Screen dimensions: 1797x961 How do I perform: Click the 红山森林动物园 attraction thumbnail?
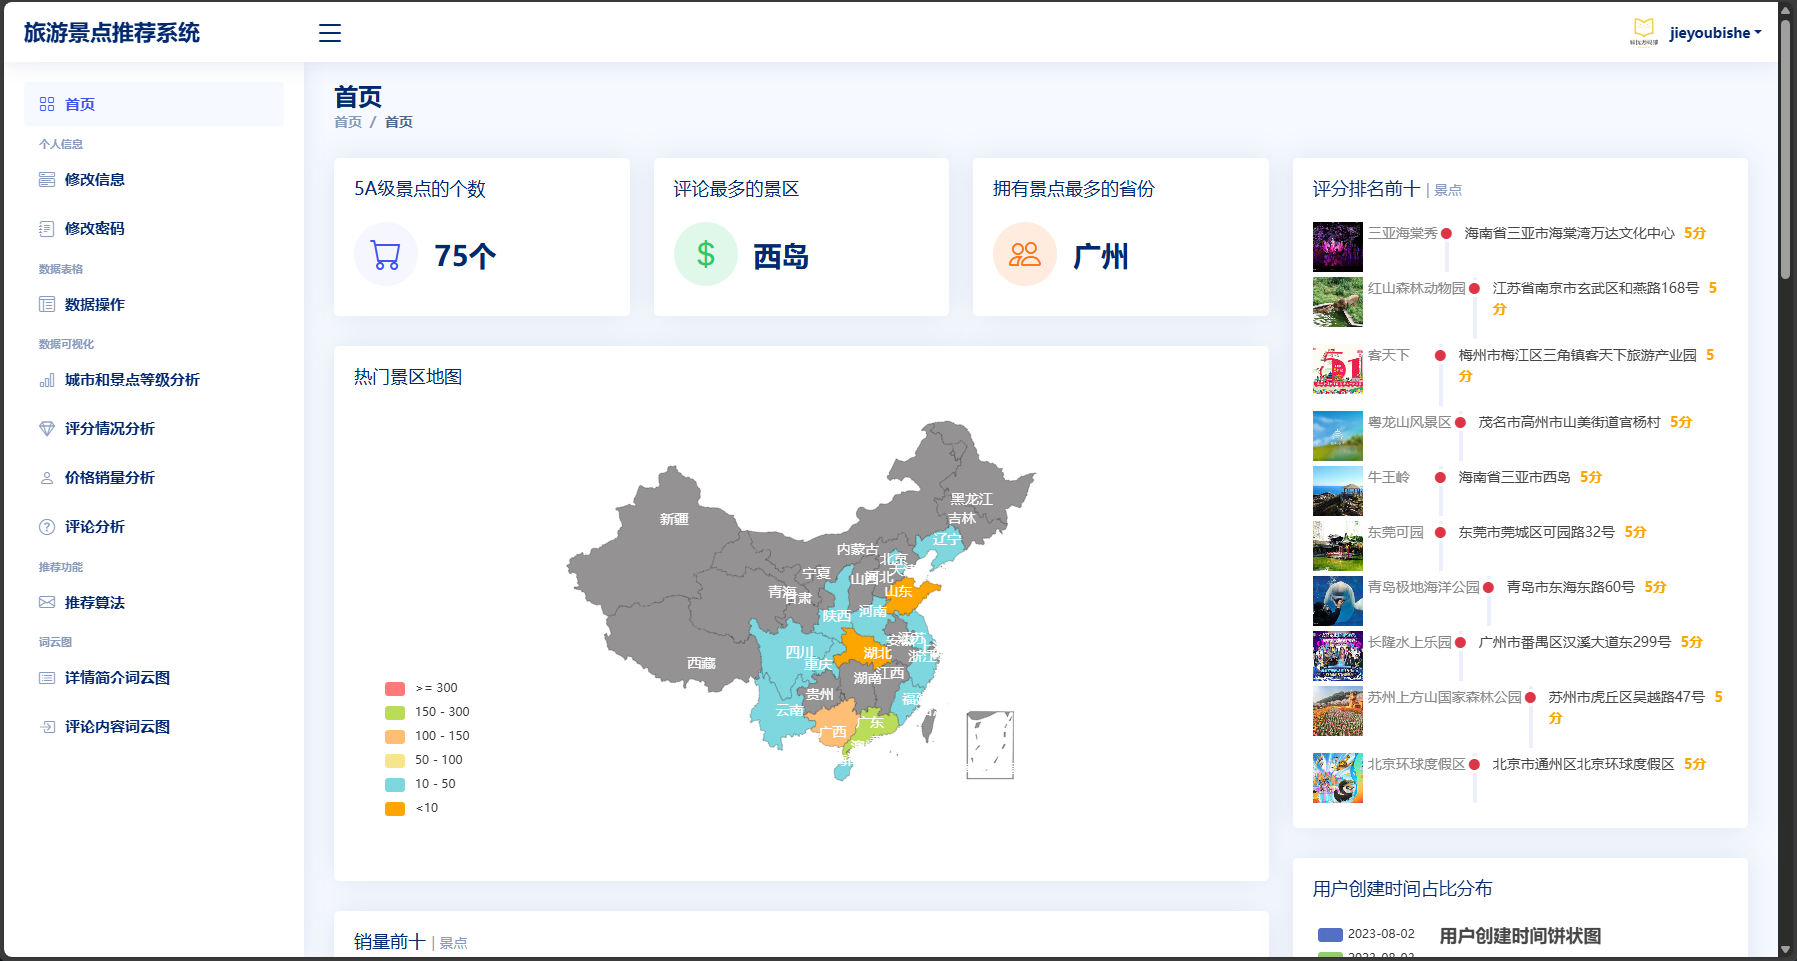pos(1338,302)
